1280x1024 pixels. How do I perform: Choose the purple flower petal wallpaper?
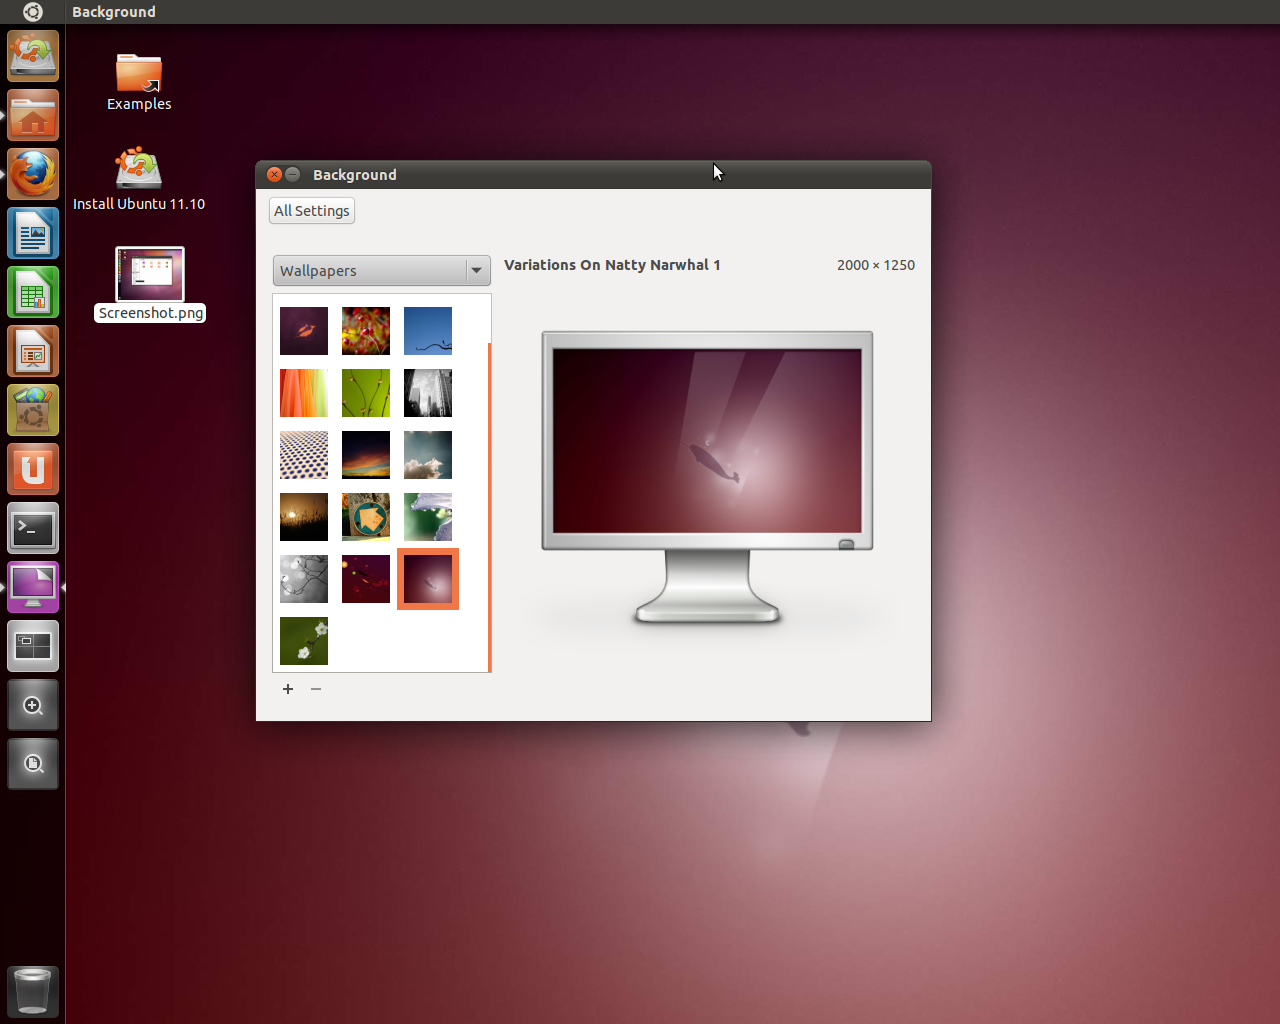pyautogui.click(x=428, y=517)
